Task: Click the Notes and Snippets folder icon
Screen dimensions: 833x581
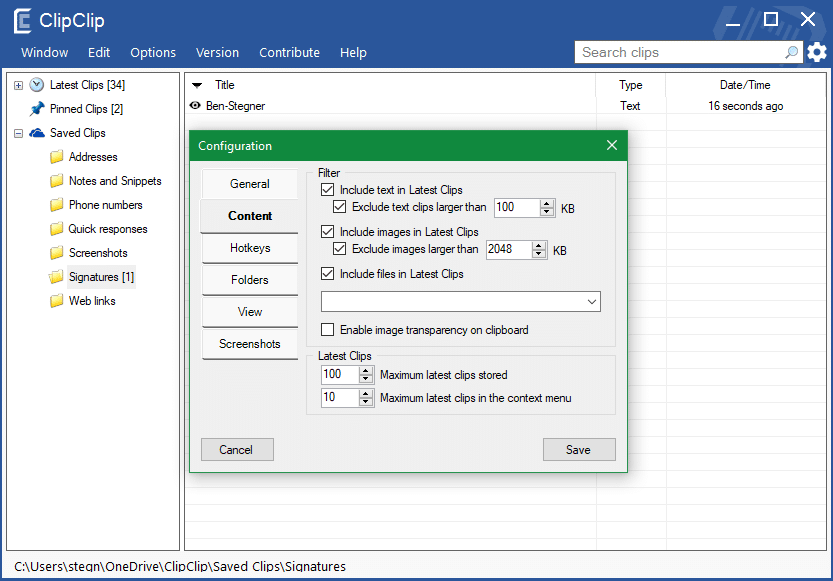Action: click(56, 181)
